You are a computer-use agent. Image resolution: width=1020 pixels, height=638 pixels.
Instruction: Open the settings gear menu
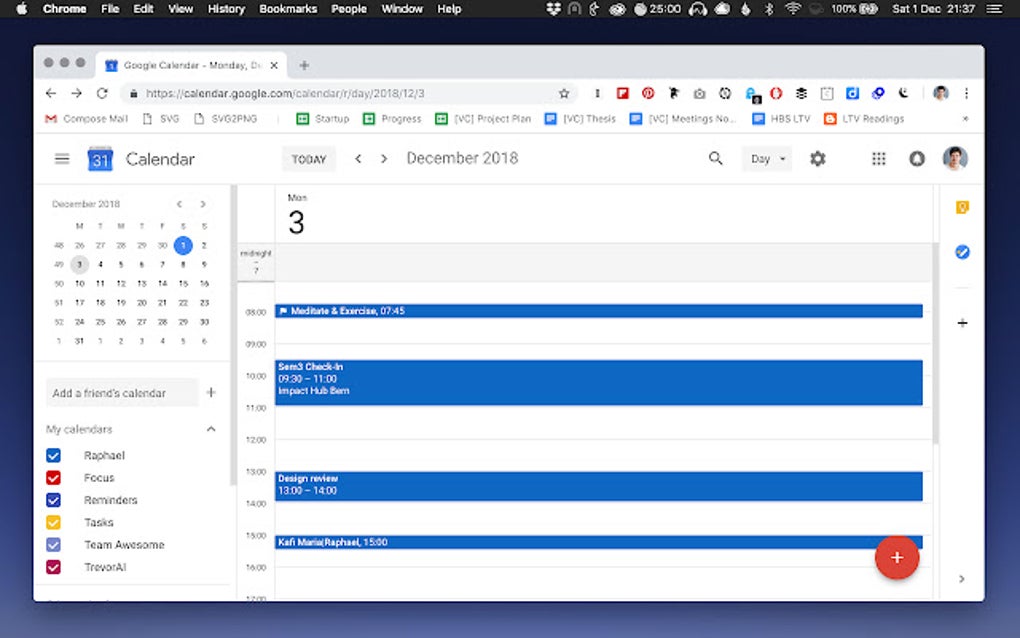click(x=818, y=159)
